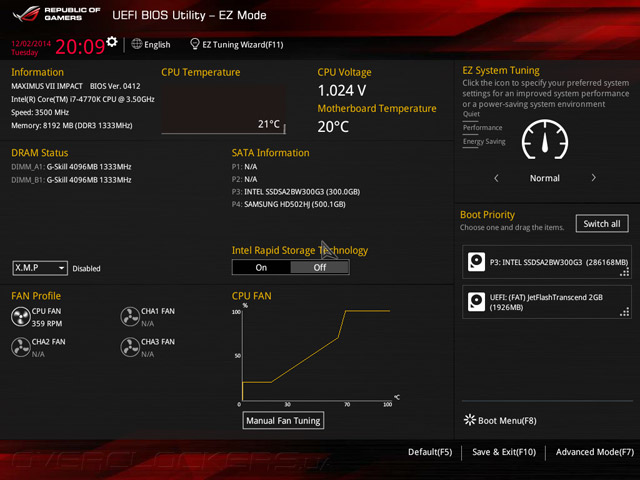This screenshot has width=640, height=480.
Task: Click the Normal tuning mode label
Action: coord(545,178)
